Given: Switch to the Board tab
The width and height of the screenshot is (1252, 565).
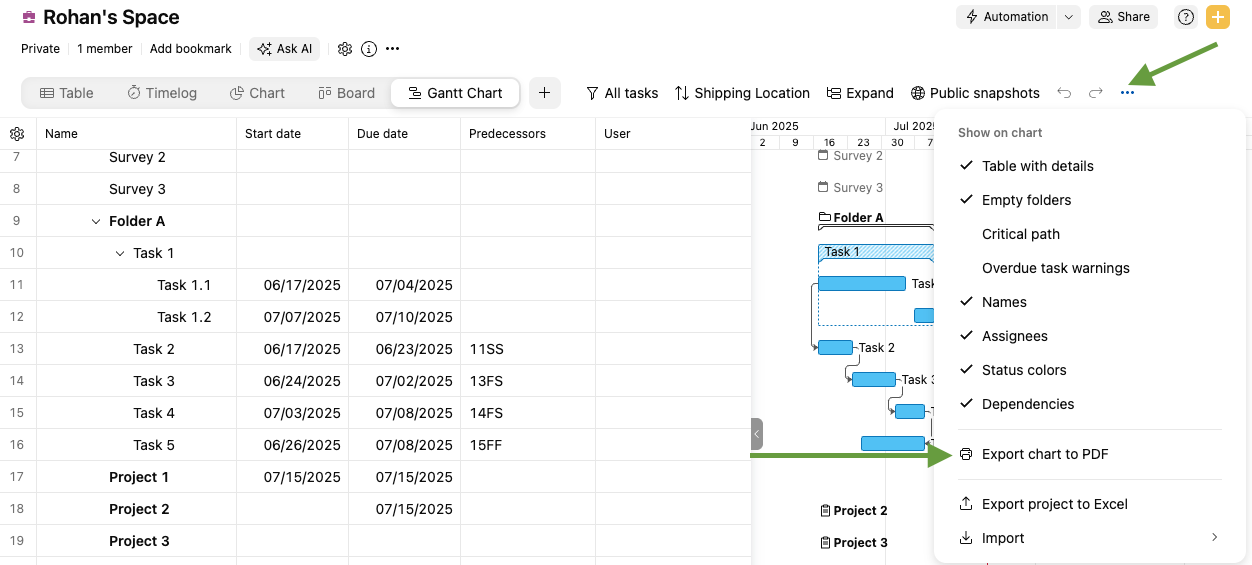Looking at the screenshot, I should [x=346, y=93].
